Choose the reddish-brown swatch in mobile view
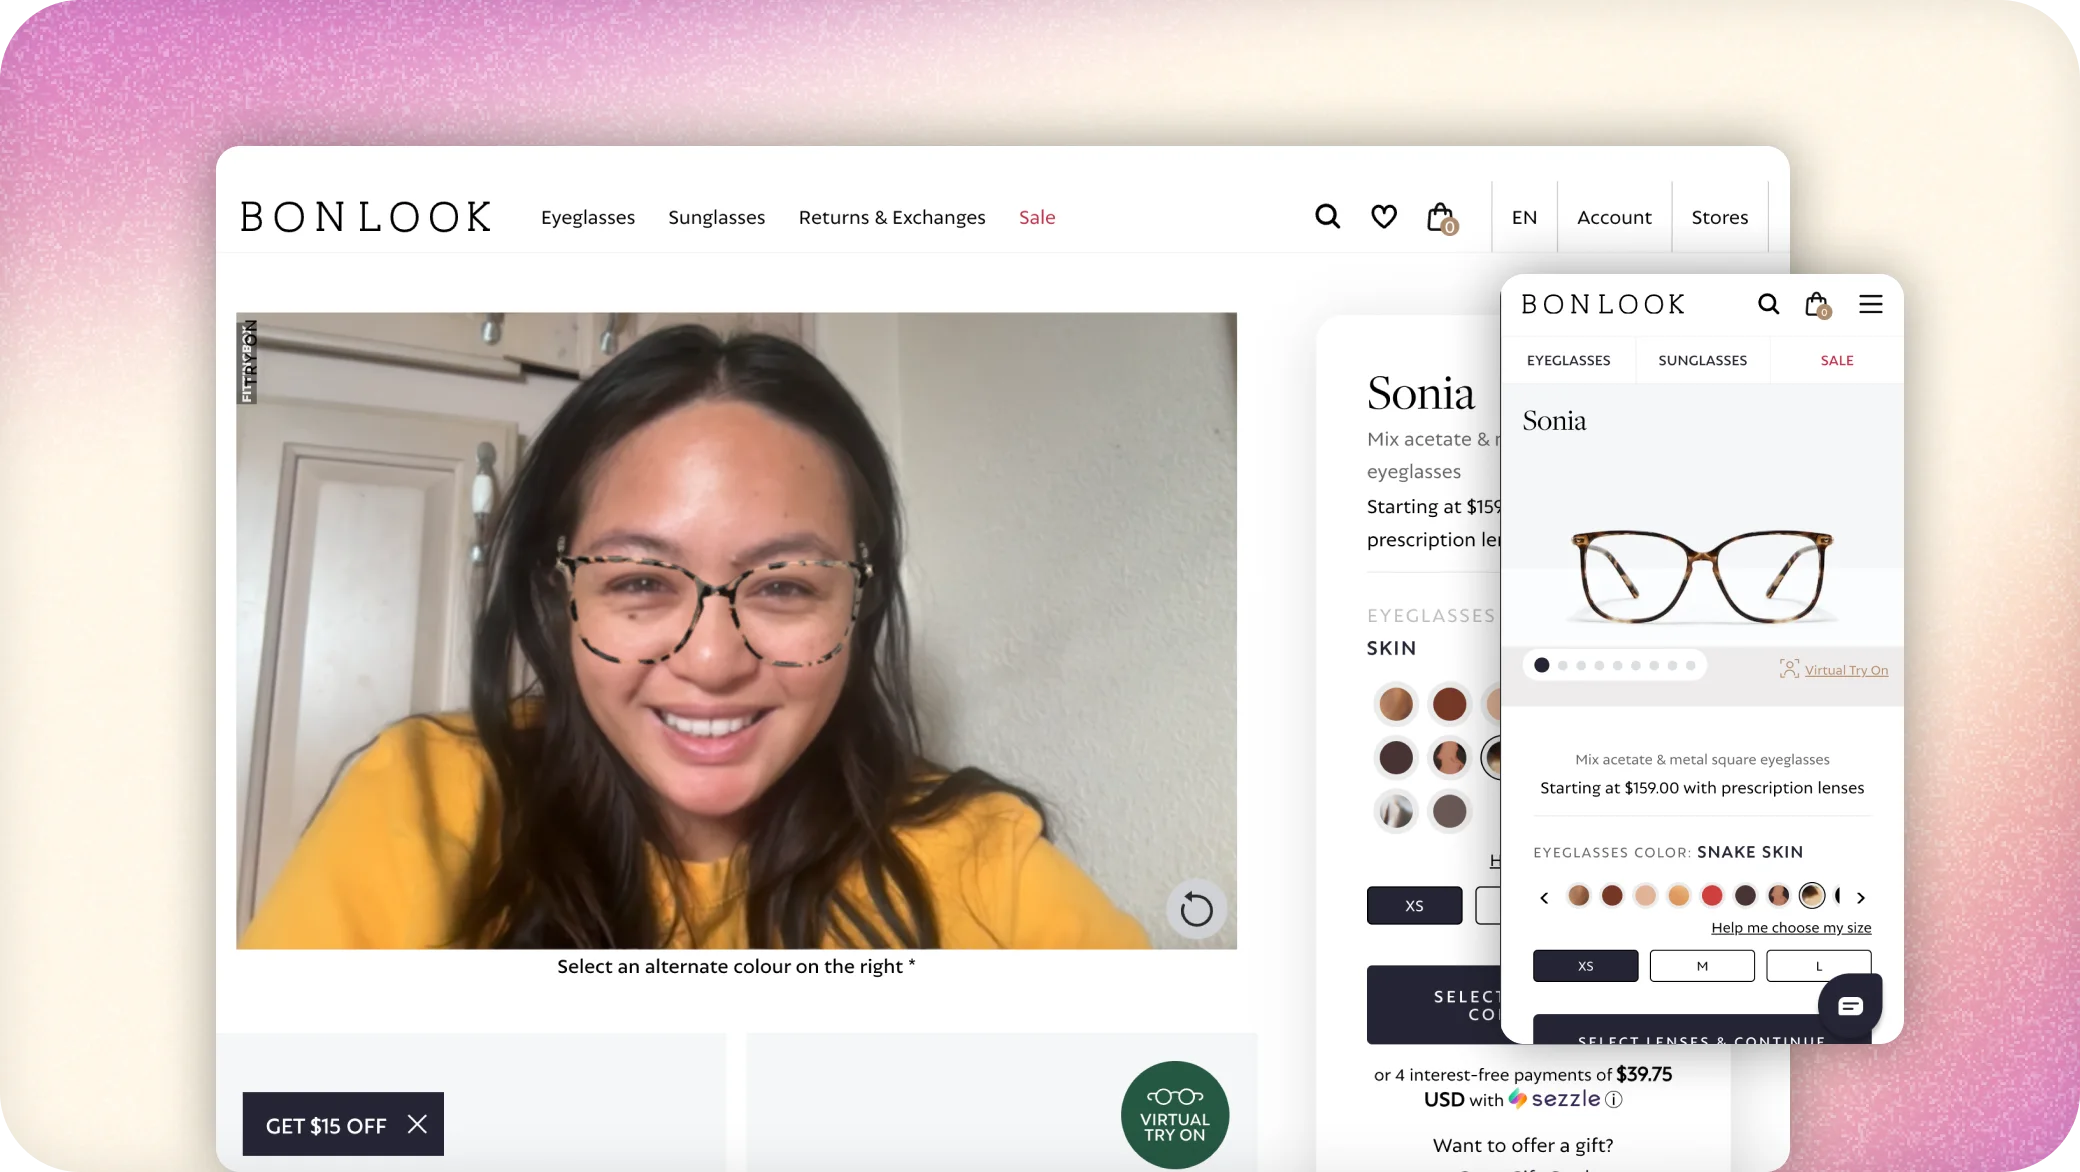The image size is (2080, 1172). coord(1612,896)
